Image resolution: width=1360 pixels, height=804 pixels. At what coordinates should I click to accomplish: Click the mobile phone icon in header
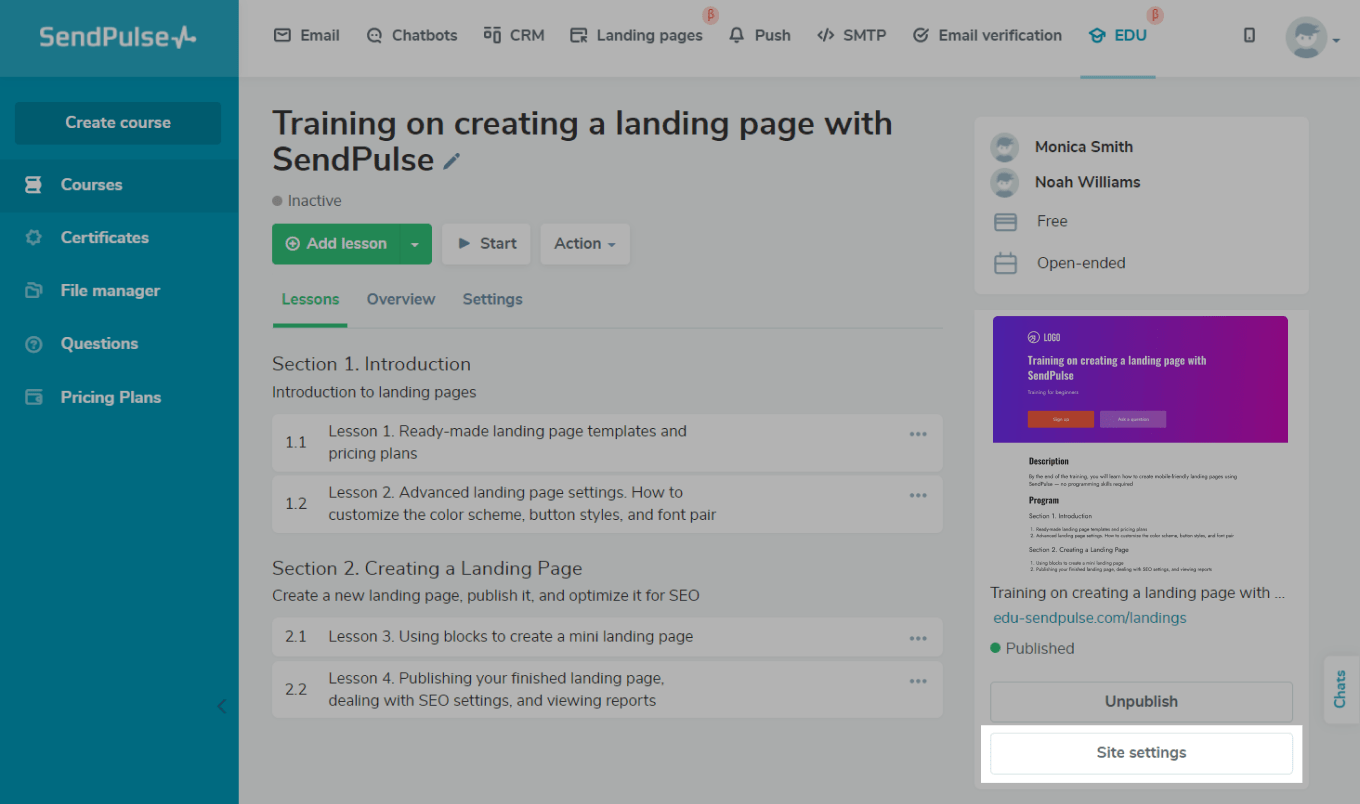(1249, 35)
